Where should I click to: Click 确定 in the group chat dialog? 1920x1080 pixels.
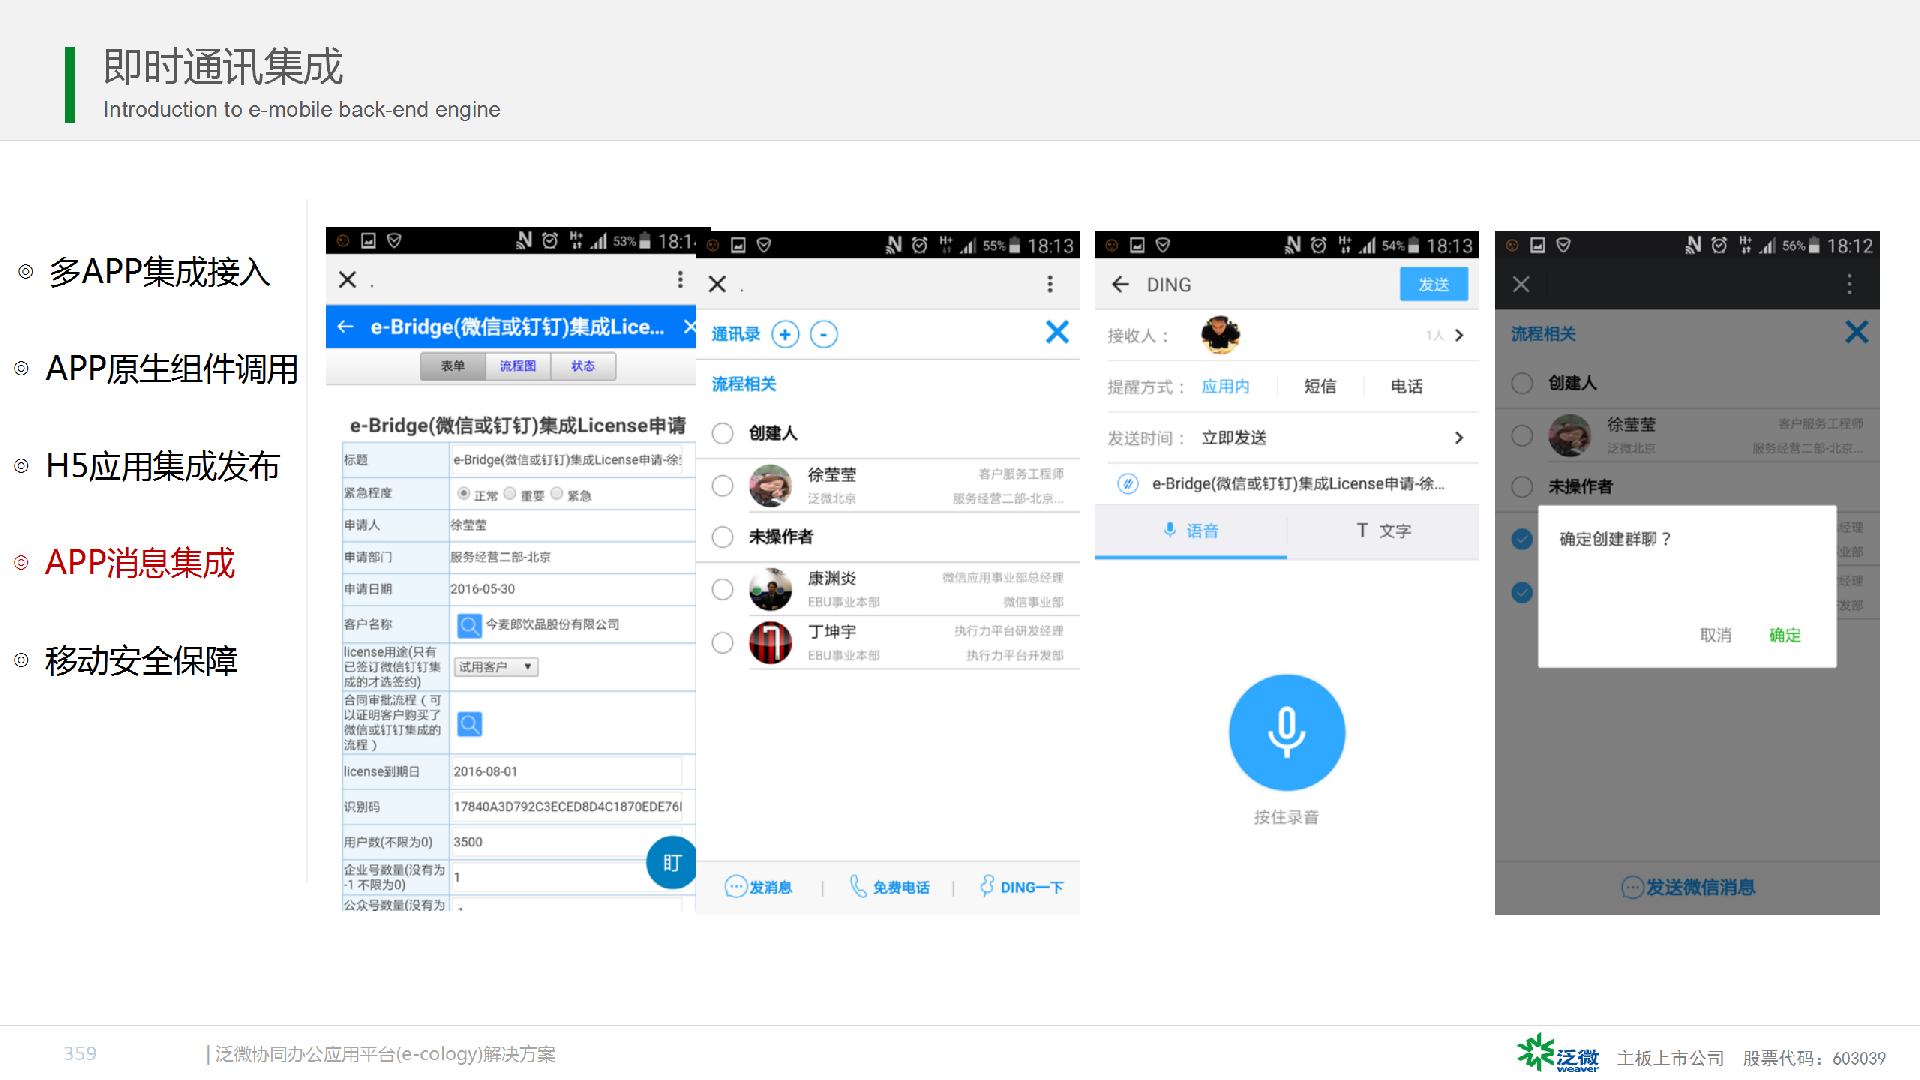click(x=1785, y=635)
